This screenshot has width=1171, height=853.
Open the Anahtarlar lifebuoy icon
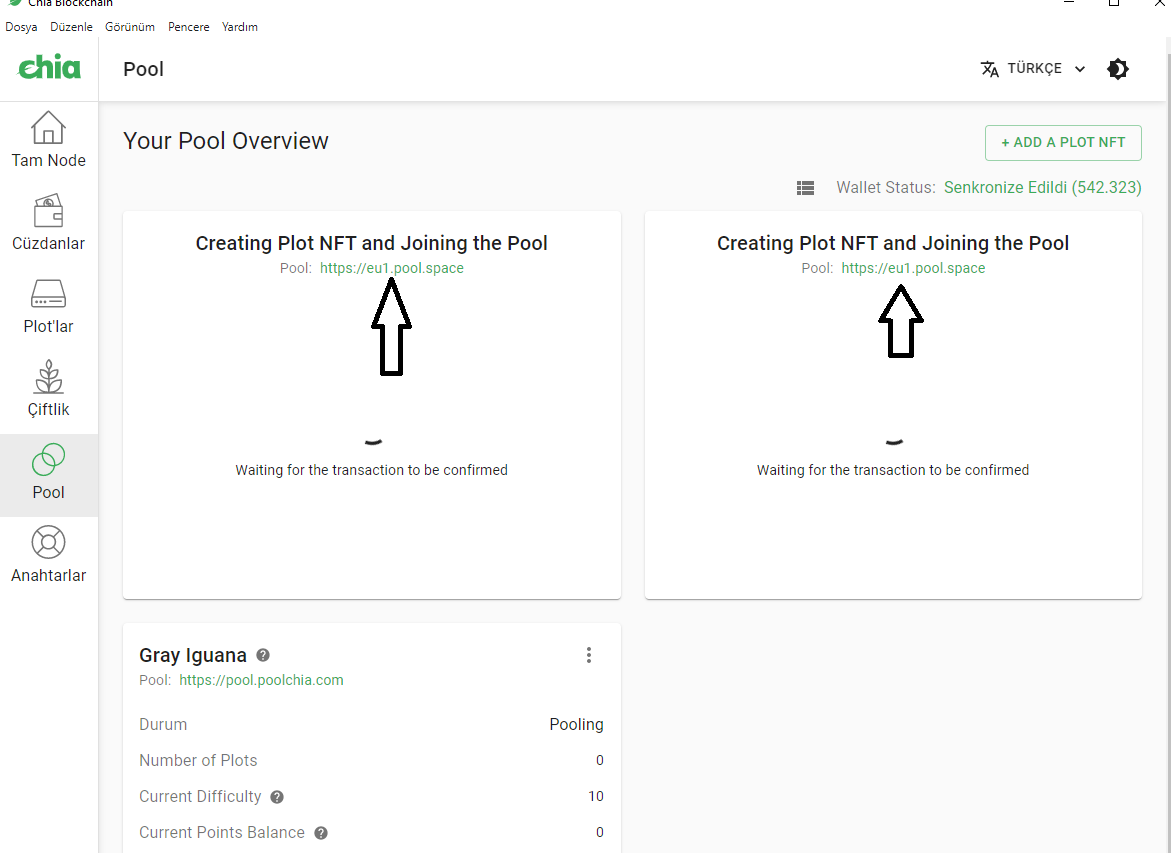point(49,542)
